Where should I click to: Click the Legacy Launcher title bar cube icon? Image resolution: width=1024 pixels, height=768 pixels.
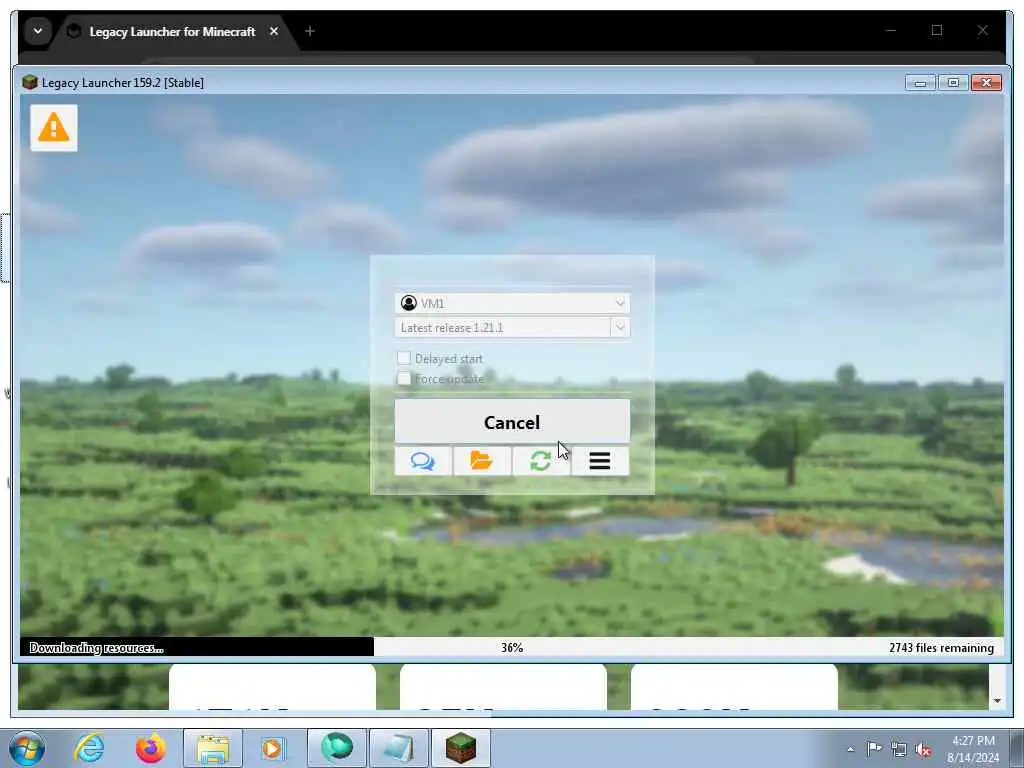(29, 82)
